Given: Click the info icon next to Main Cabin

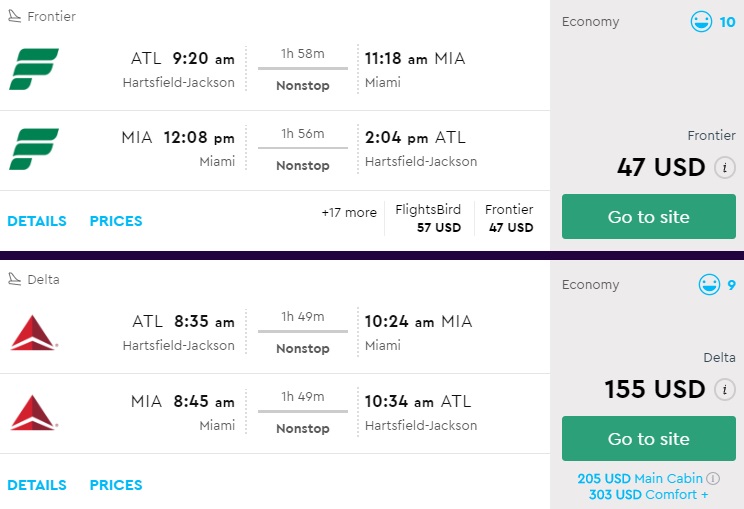Looking at the screenshot, I should click(x=713, y=478).
